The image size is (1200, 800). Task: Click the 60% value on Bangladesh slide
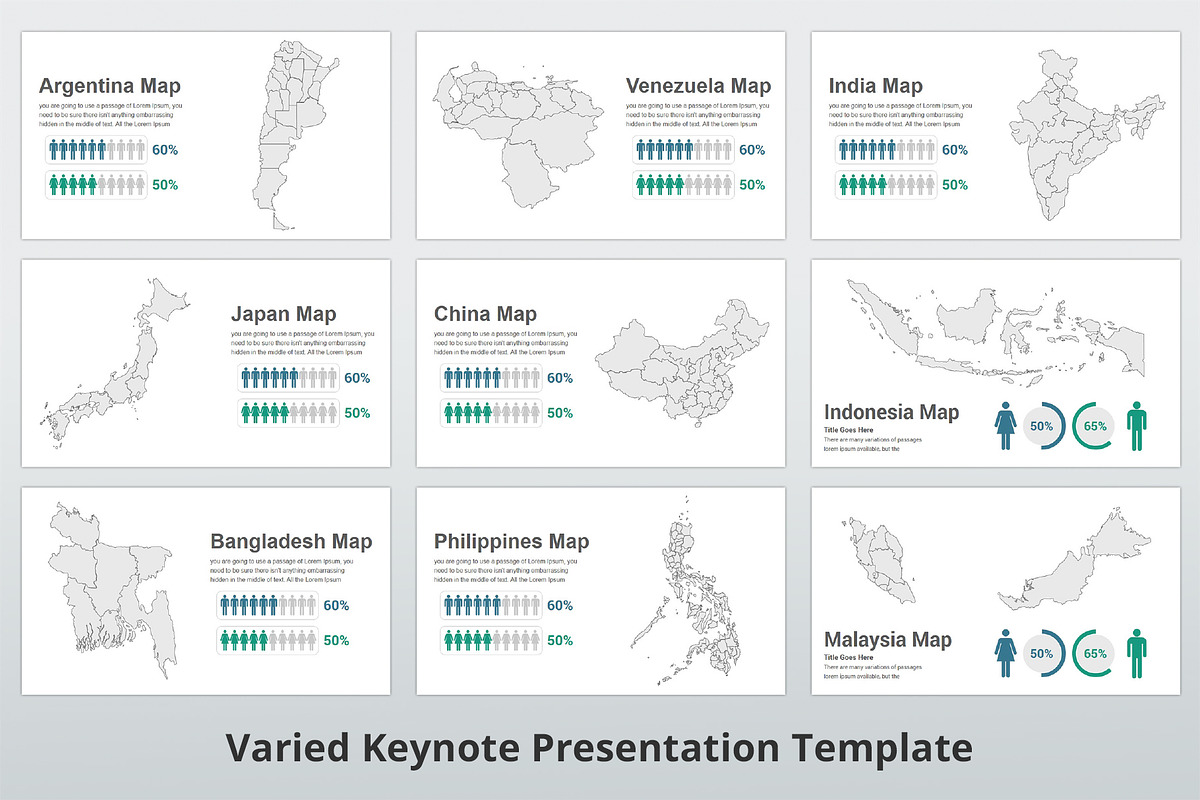[x=336, y=605]
